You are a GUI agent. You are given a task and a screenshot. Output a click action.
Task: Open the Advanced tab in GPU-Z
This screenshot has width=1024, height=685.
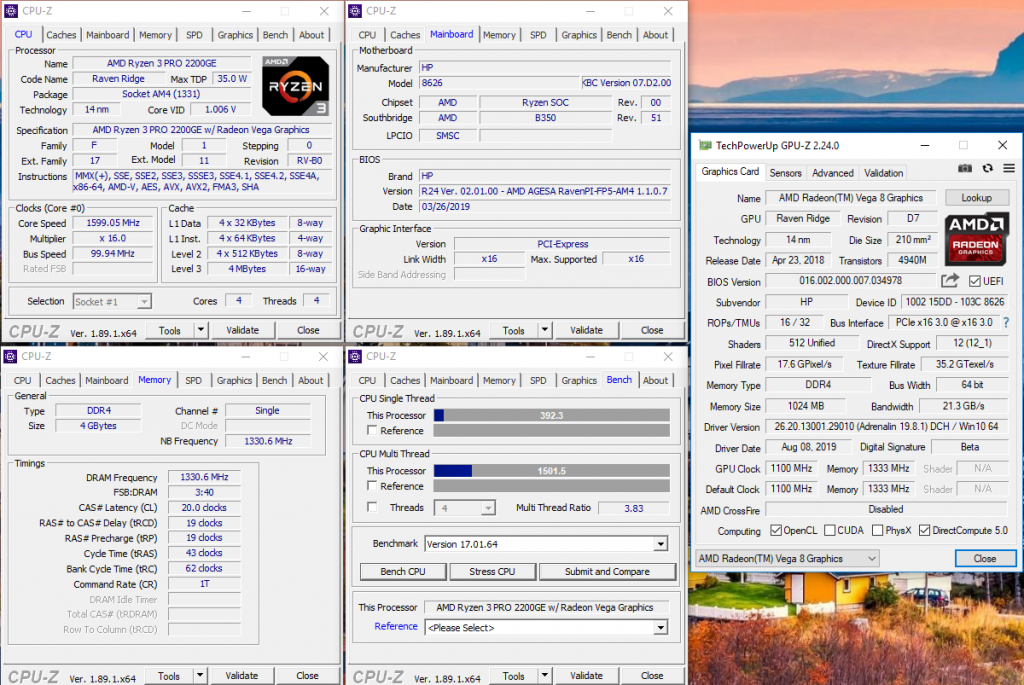(x=833, y=173)
